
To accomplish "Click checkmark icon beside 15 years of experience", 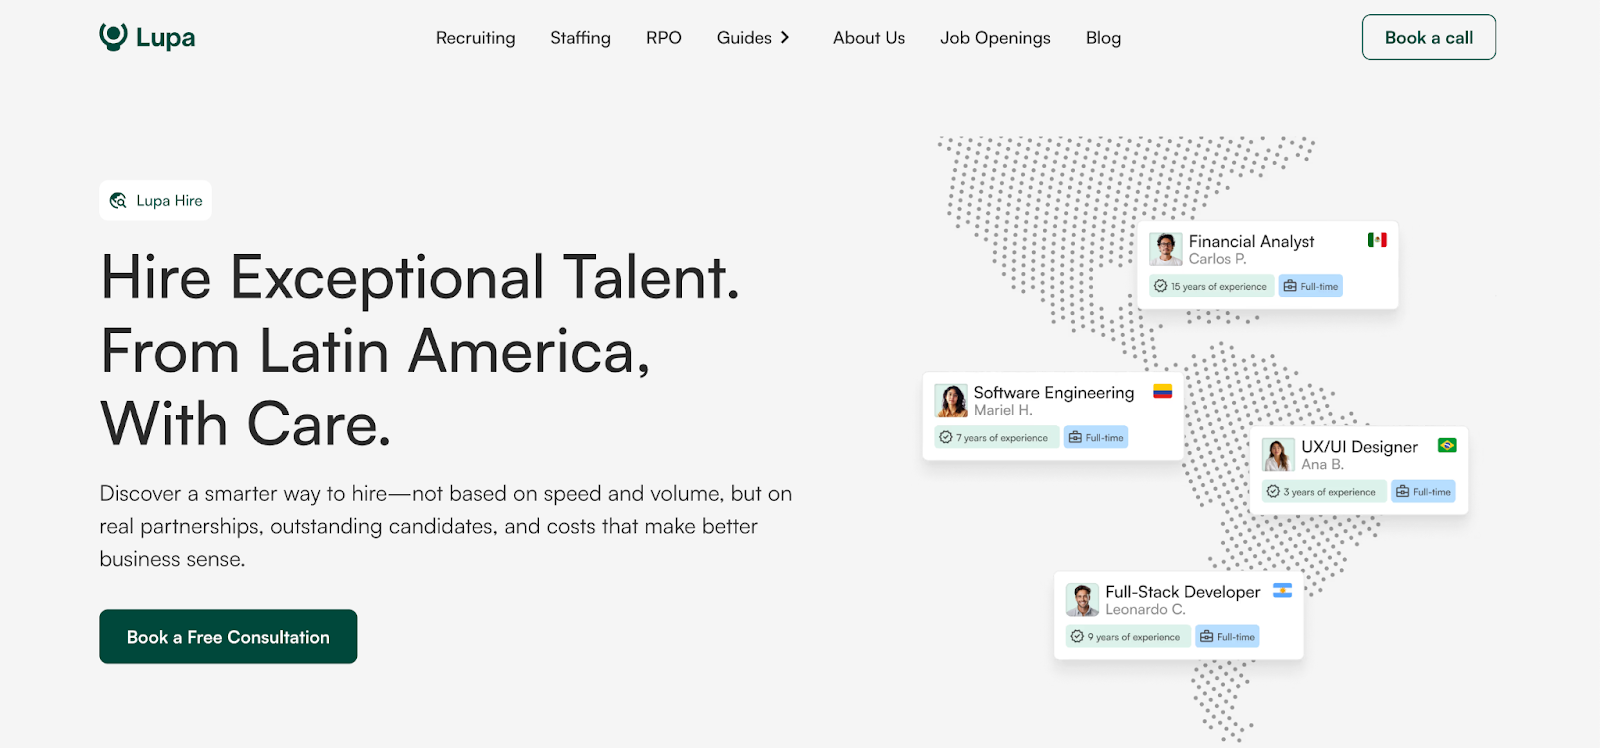I will pos(1161,286).
